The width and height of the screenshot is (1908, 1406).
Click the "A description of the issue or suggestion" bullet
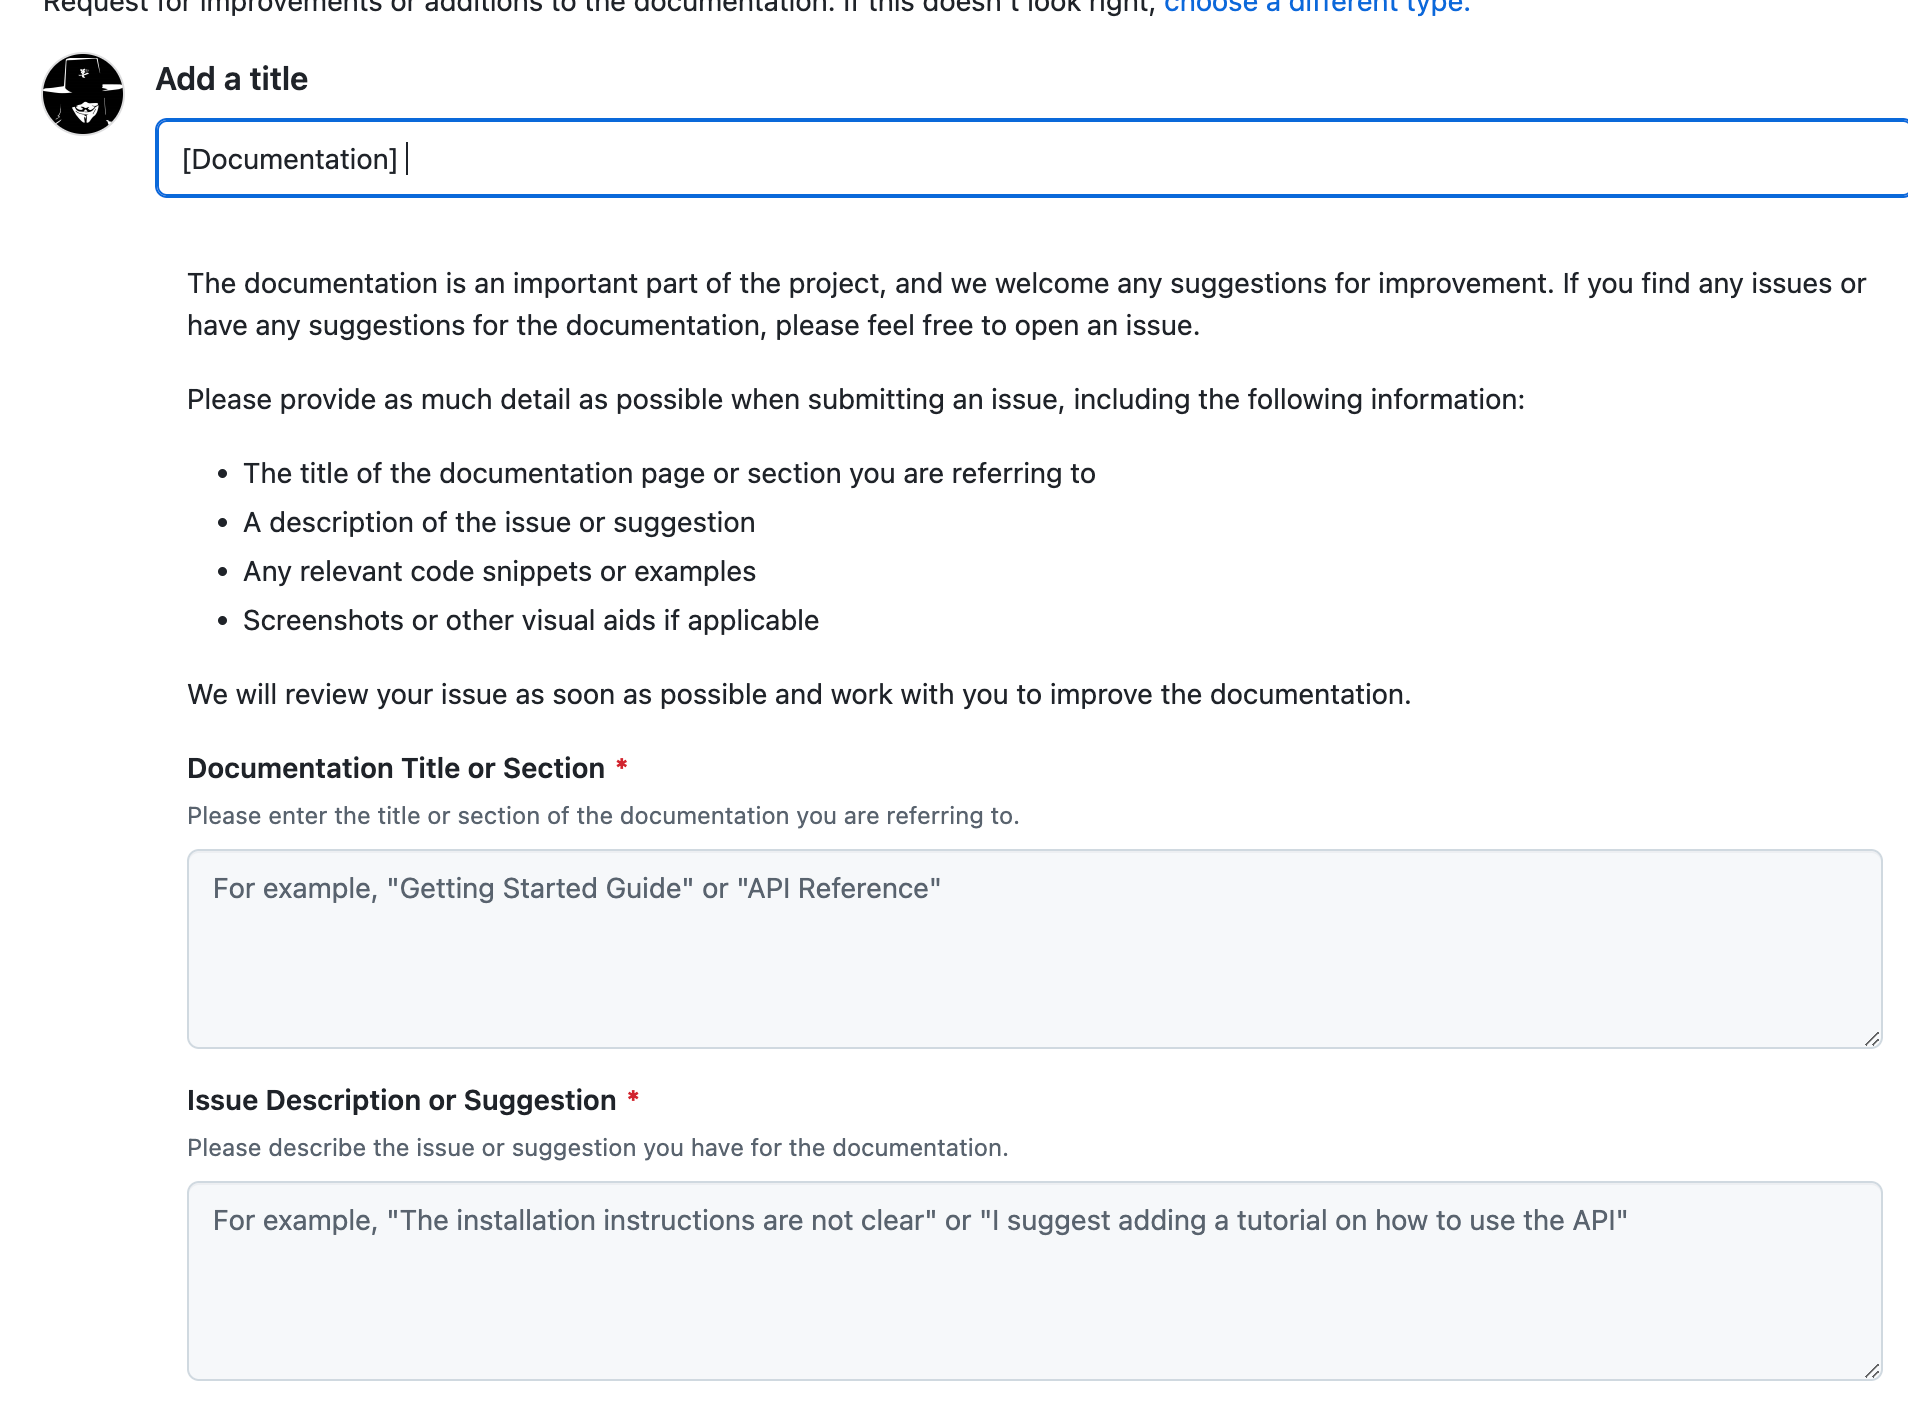499,522
